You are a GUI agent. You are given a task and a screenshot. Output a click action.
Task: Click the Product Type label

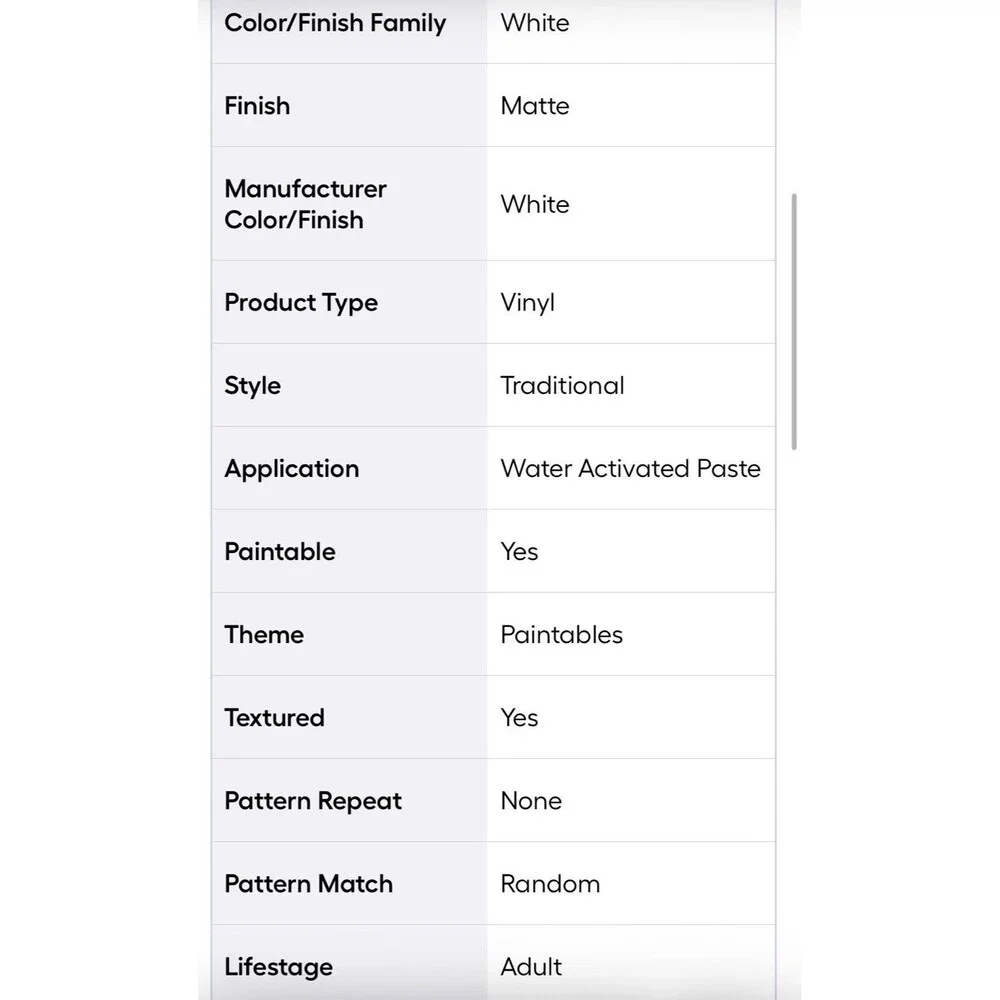pos(300,303)
